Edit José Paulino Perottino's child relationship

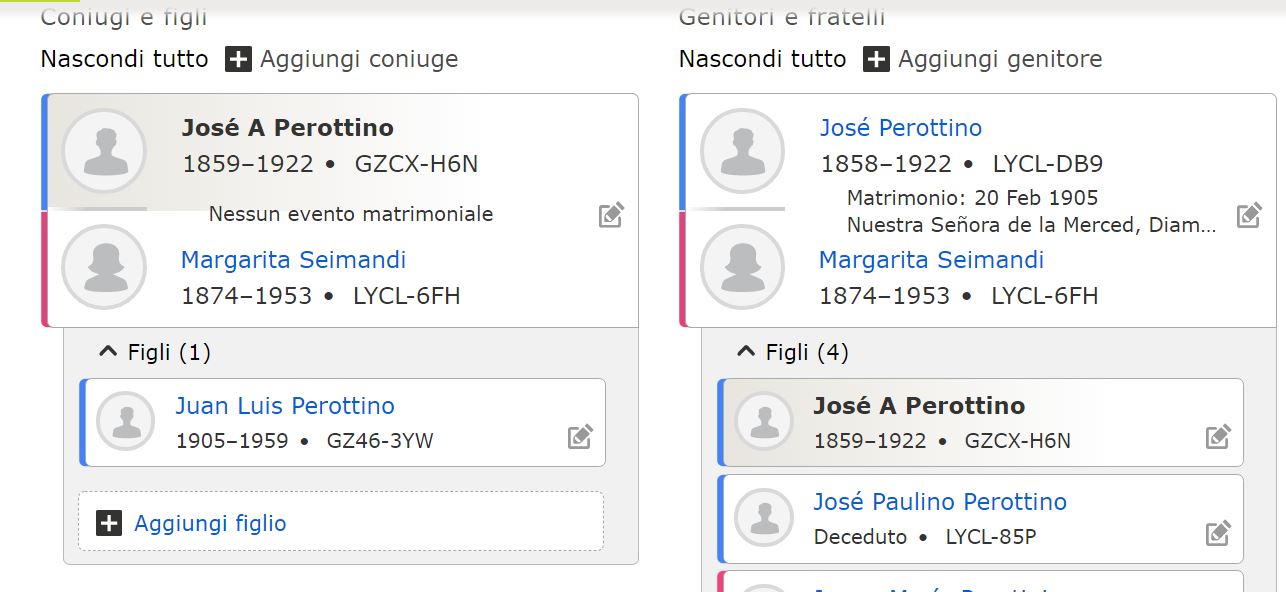coord(1218,533)
